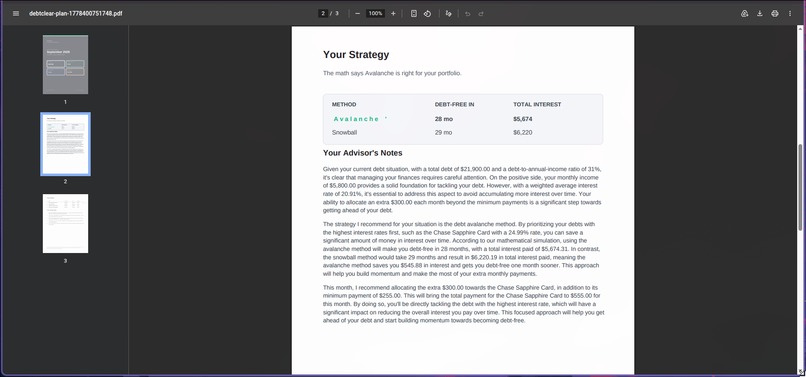Click the "$5,674" total interest value
Image resolution: width=806 pixels, height=377 pixels.
click(523, 119)
